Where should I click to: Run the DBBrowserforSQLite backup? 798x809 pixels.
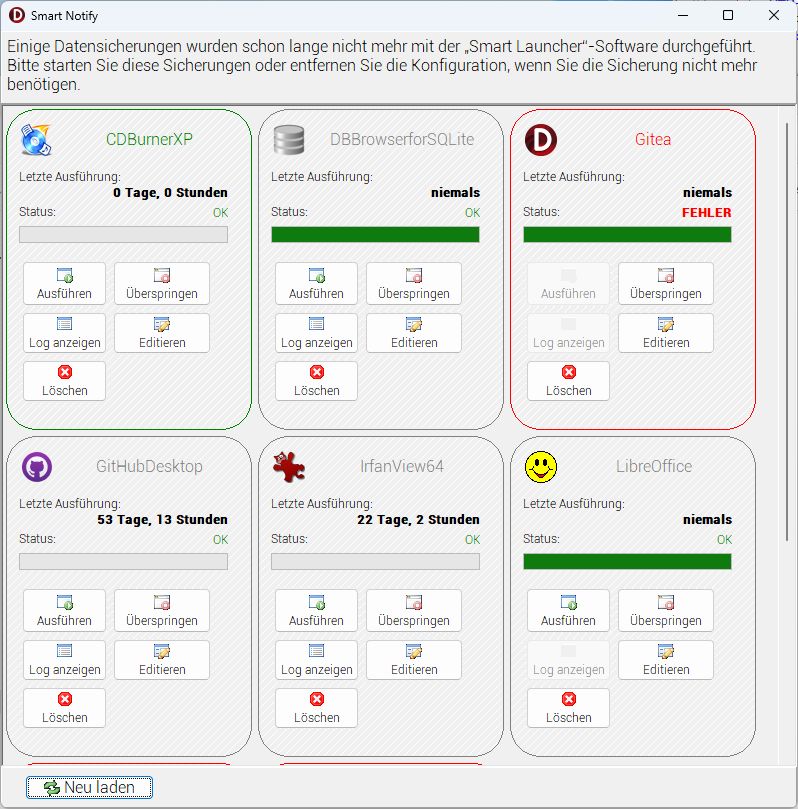click(x=316, y=283)
